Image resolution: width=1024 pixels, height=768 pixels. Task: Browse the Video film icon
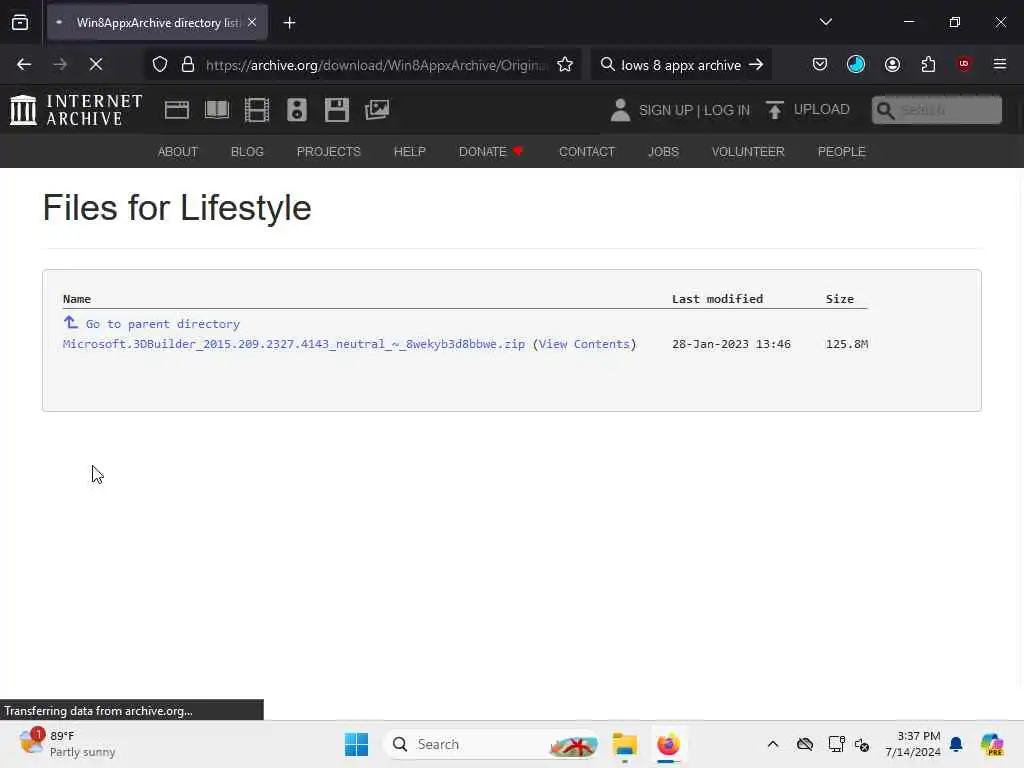[257, 110]
